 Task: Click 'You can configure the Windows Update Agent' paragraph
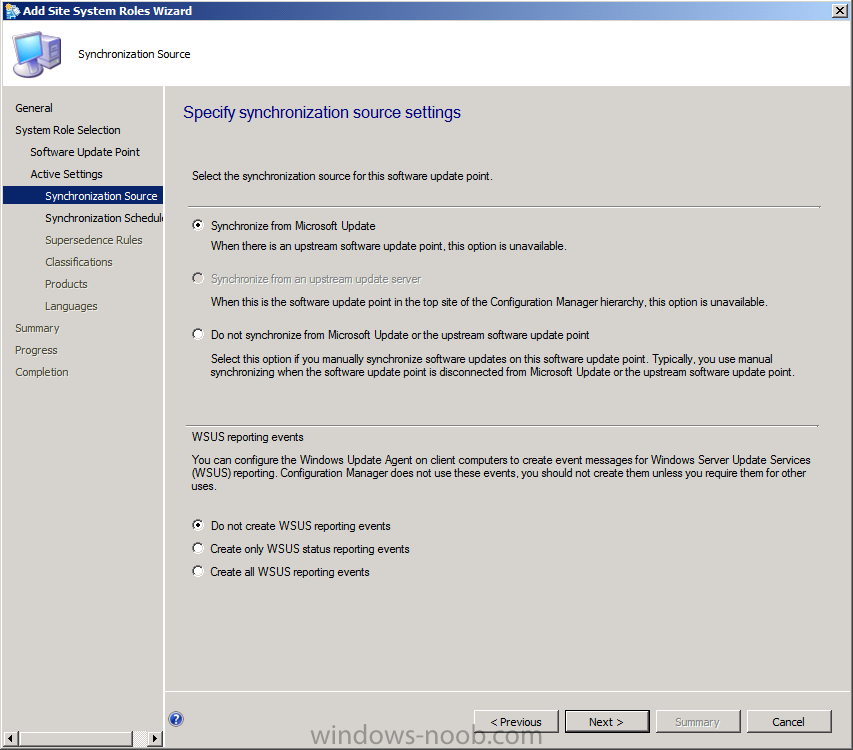[501, 473]
